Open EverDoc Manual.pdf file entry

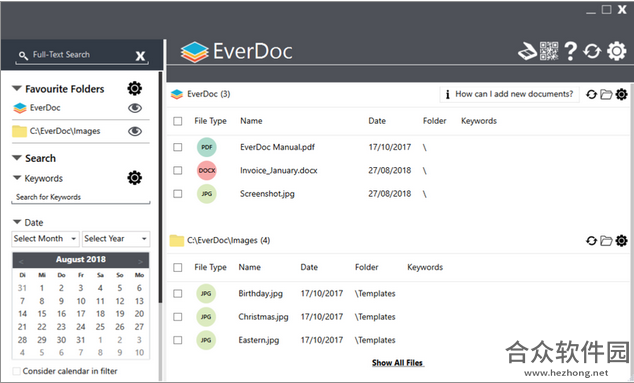pyautogui.click(x=277, y=147)
